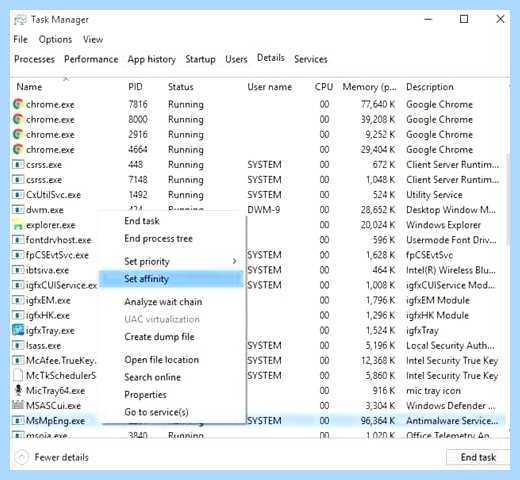Click the csrss.exe icon for PID 448

[x=18, y=164]
